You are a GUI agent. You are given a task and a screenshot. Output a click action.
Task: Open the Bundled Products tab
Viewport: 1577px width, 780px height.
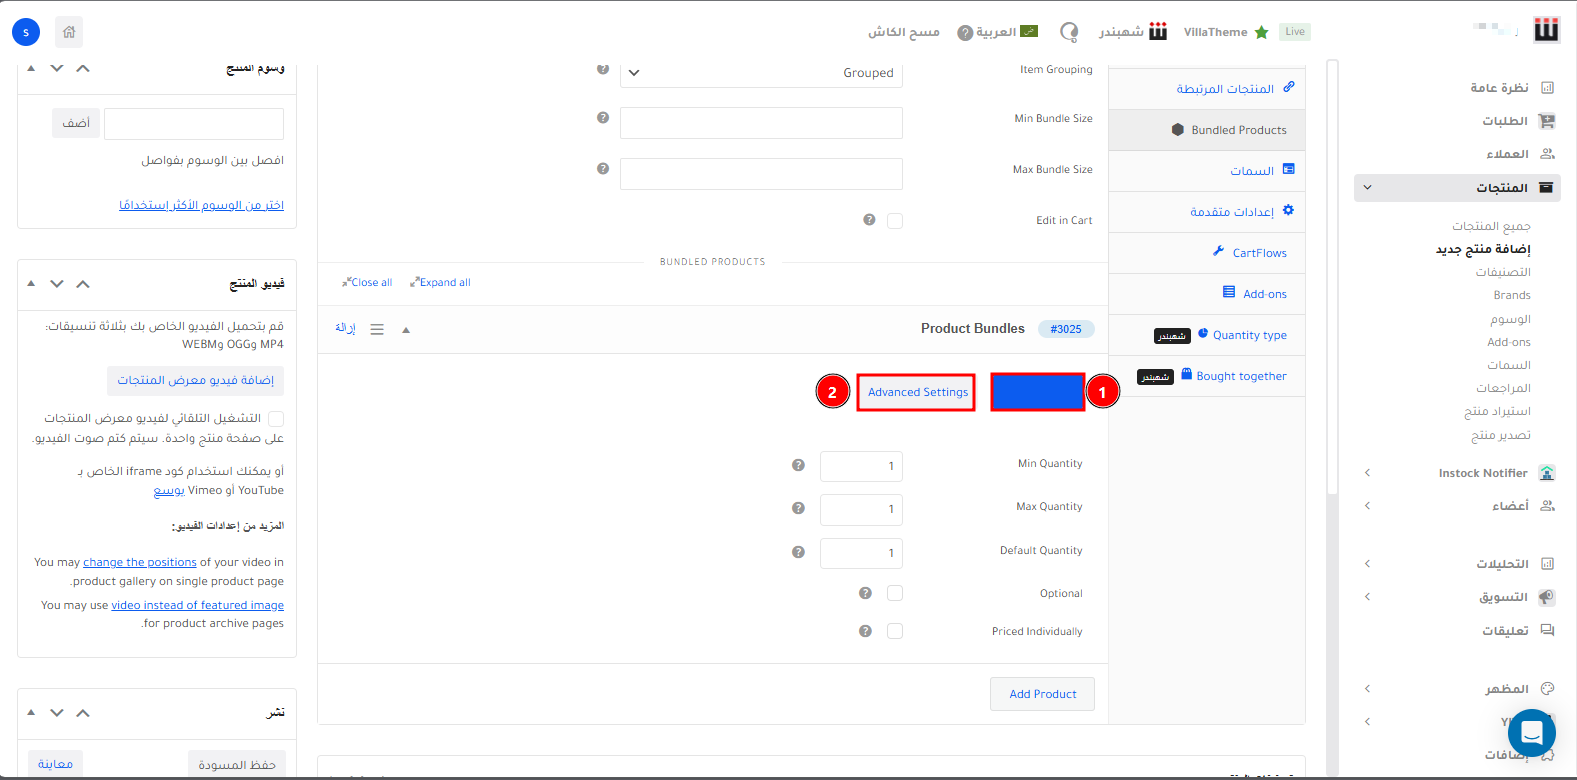tap(1238, 130)
